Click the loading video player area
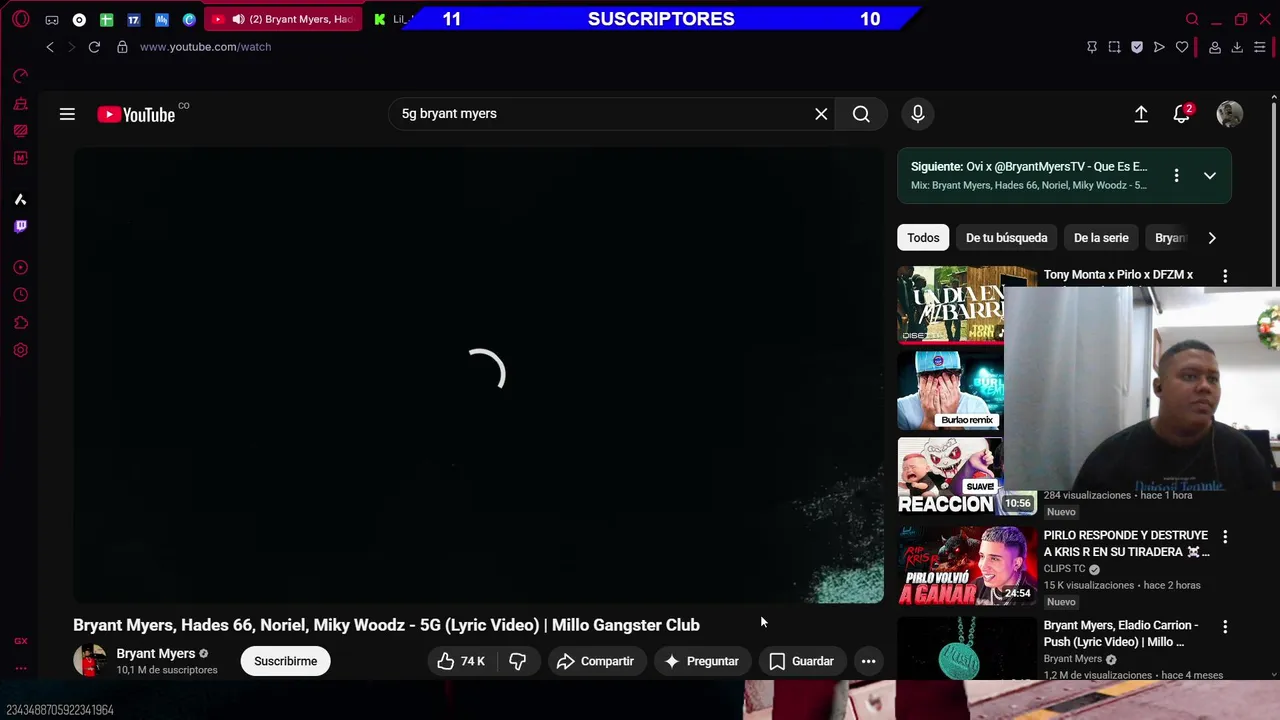 pyautogui.click(x=478, y=375)
